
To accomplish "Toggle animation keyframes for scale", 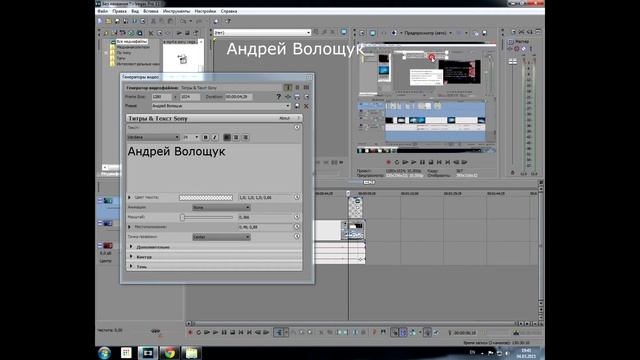I will tap(297, 217).
